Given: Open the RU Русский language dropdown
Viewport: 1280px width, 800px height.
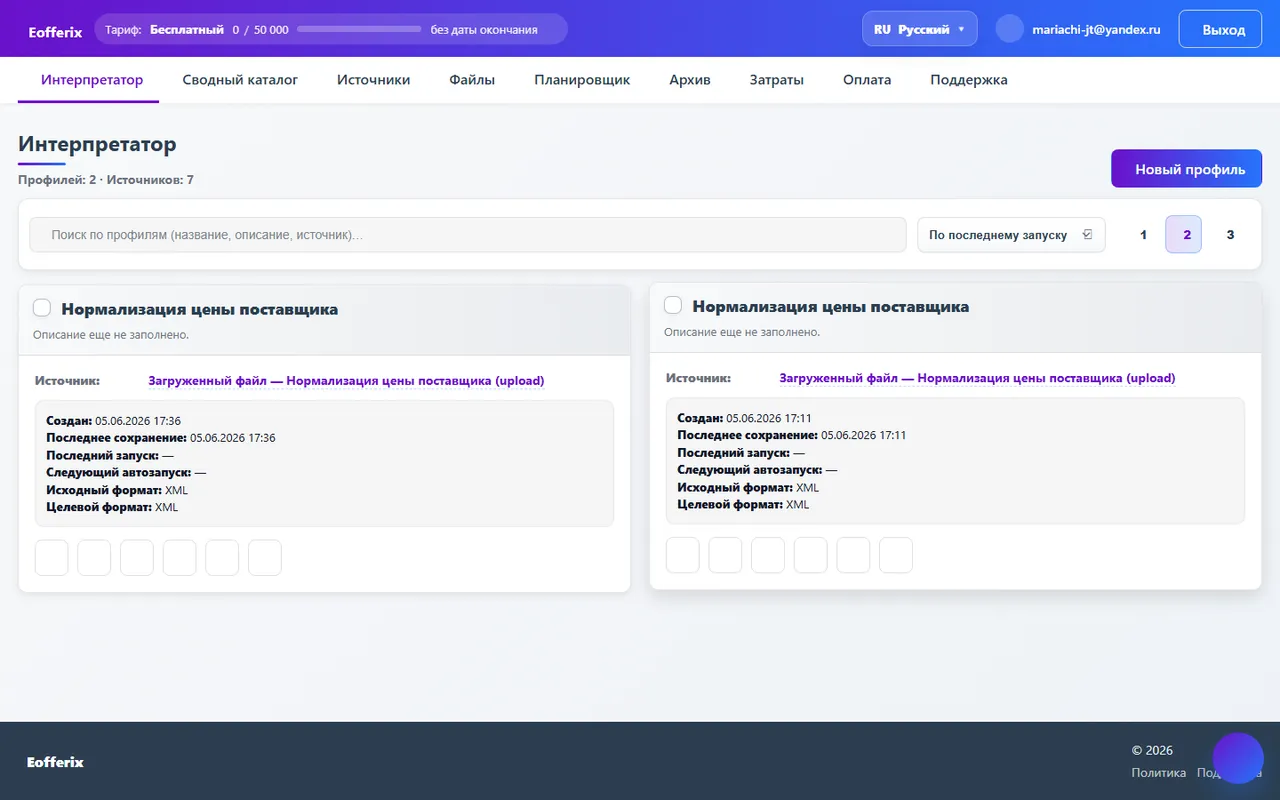Looking at the screenshot, I should tap(920, 29).
